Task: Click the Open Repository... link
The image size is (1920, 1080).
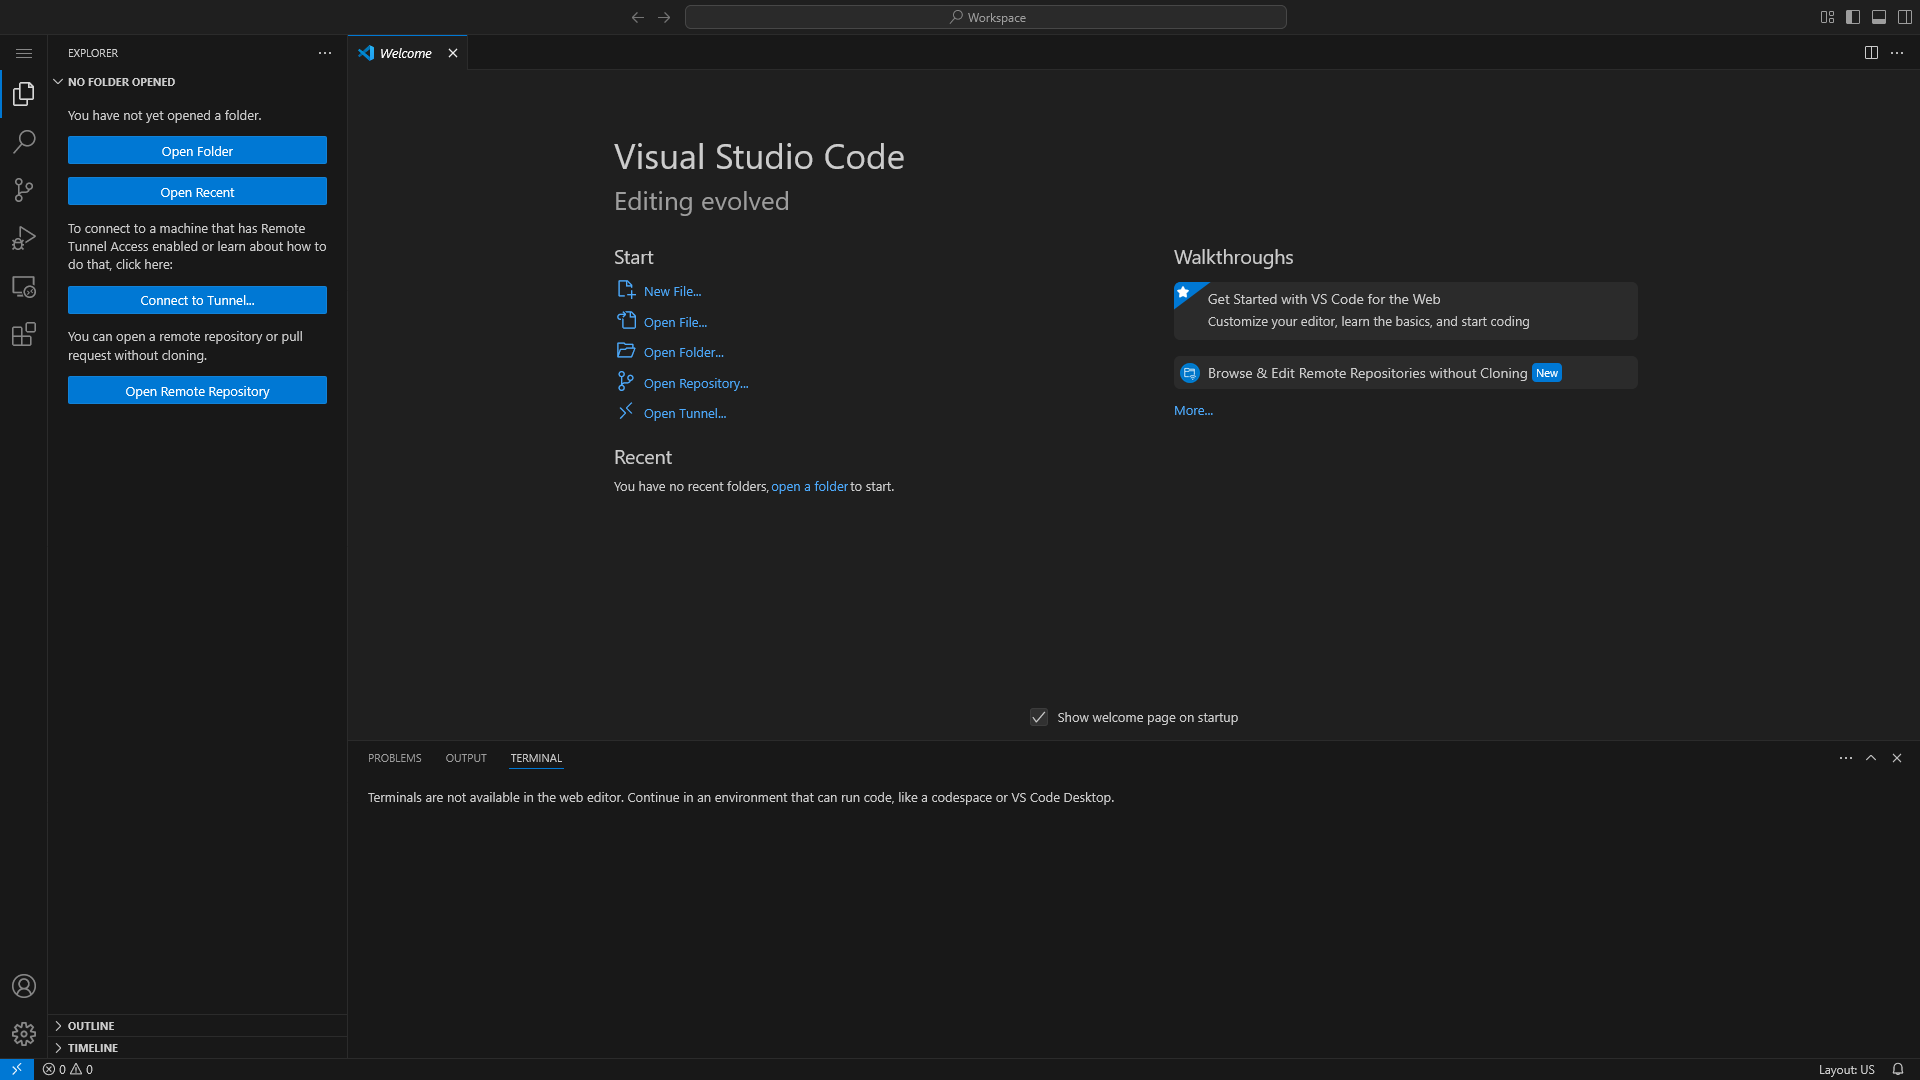Action: (x=696, y=383)
